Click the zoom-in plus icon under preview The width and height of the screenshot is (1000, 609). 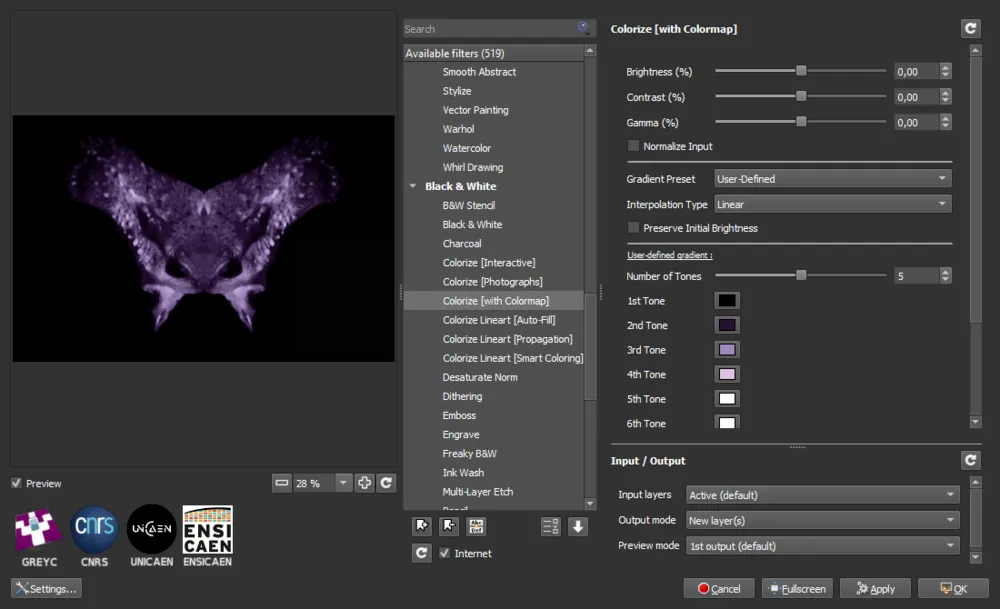[364, 483]
